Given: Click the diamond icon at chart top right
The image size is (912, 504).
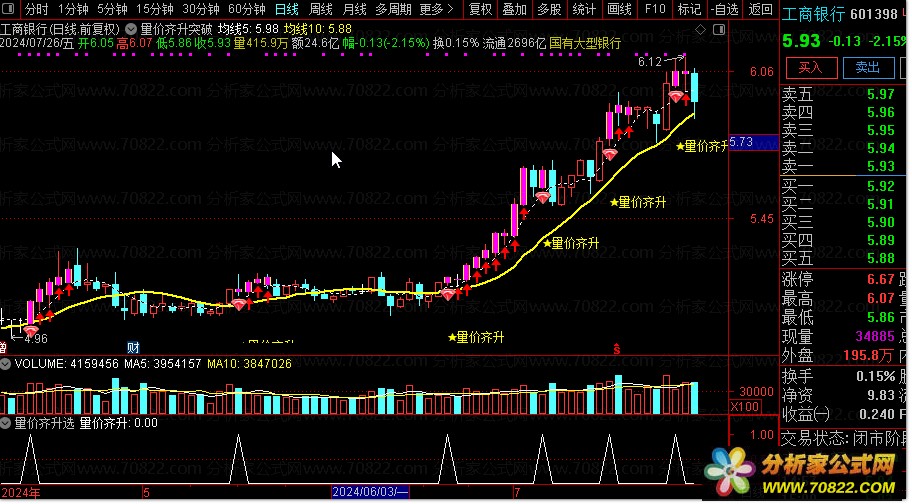Looking at the screenshot, I should click(701, 29).
